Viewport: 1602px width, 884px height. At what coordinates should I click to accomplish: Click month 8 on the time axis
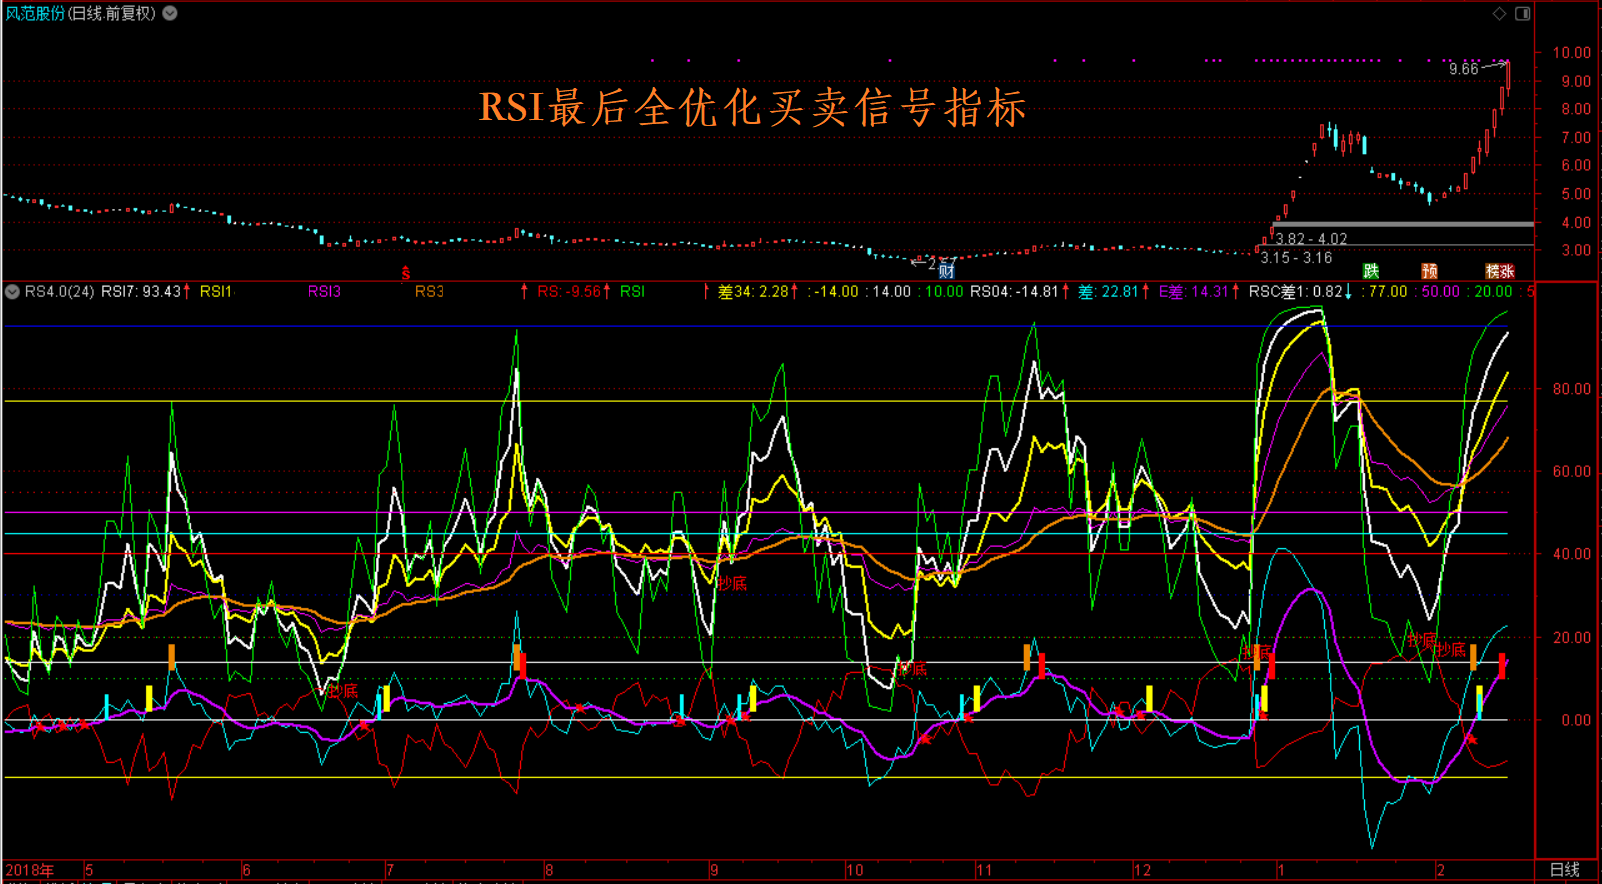point(549,870)
